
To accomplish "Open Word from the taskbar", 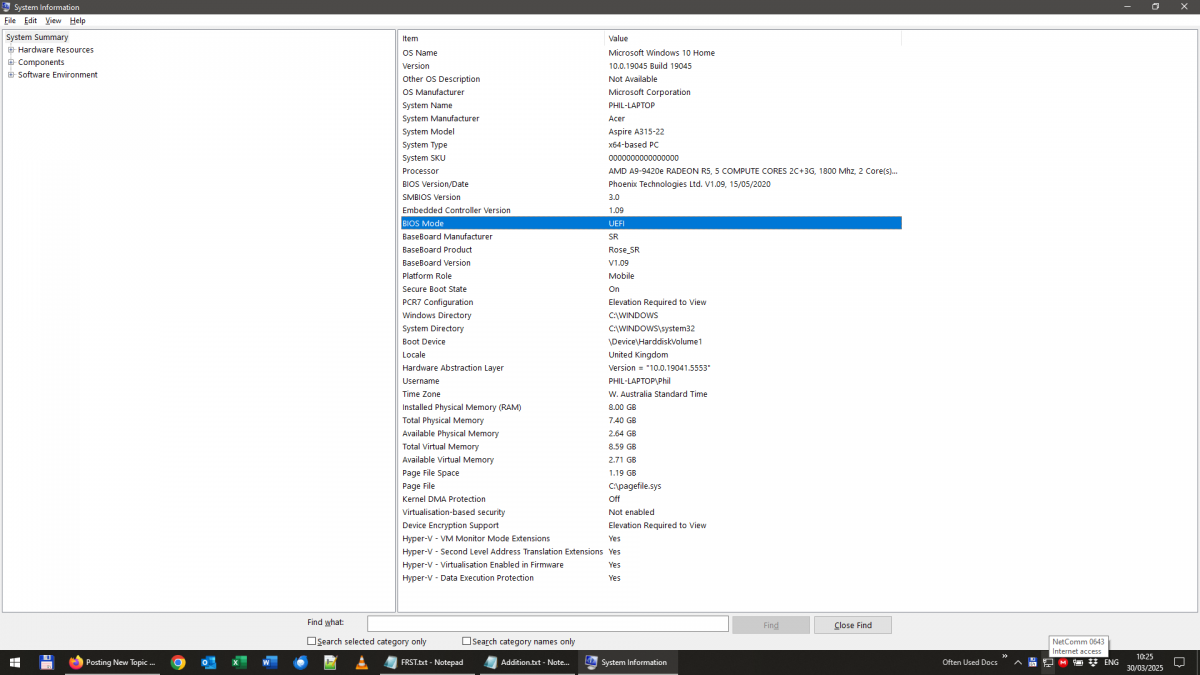I will click(x=270, y=662).
